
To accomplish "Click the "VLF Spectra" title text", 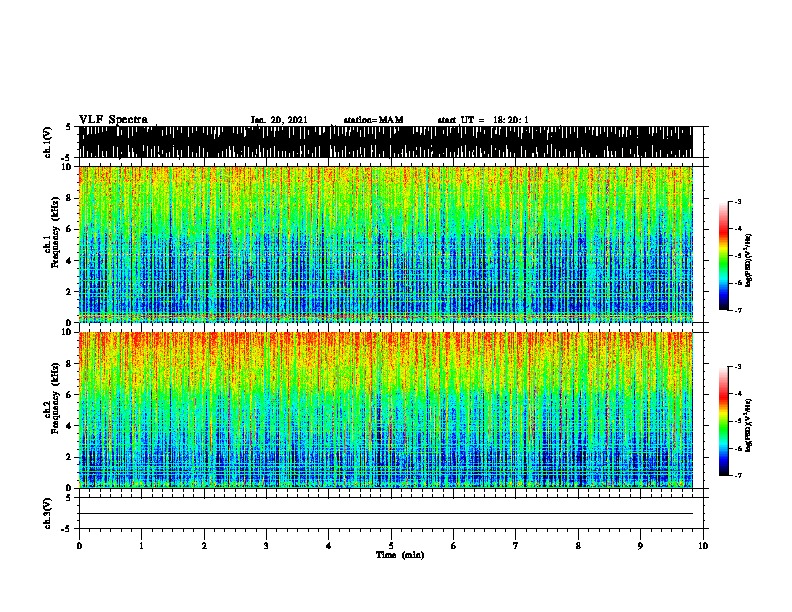I will point(113,119).
